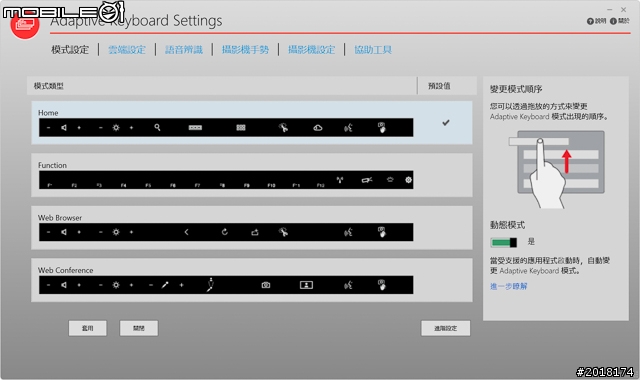This screenshot has height=380, width=640.
Task: Click the 套用 (Apply) button
Action: point(88,328)
